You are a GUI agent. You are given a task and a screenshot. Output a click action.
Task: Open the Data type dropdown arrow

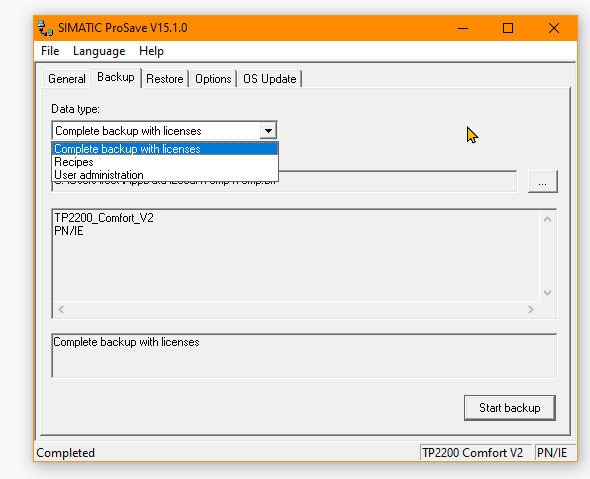[268, 131]
